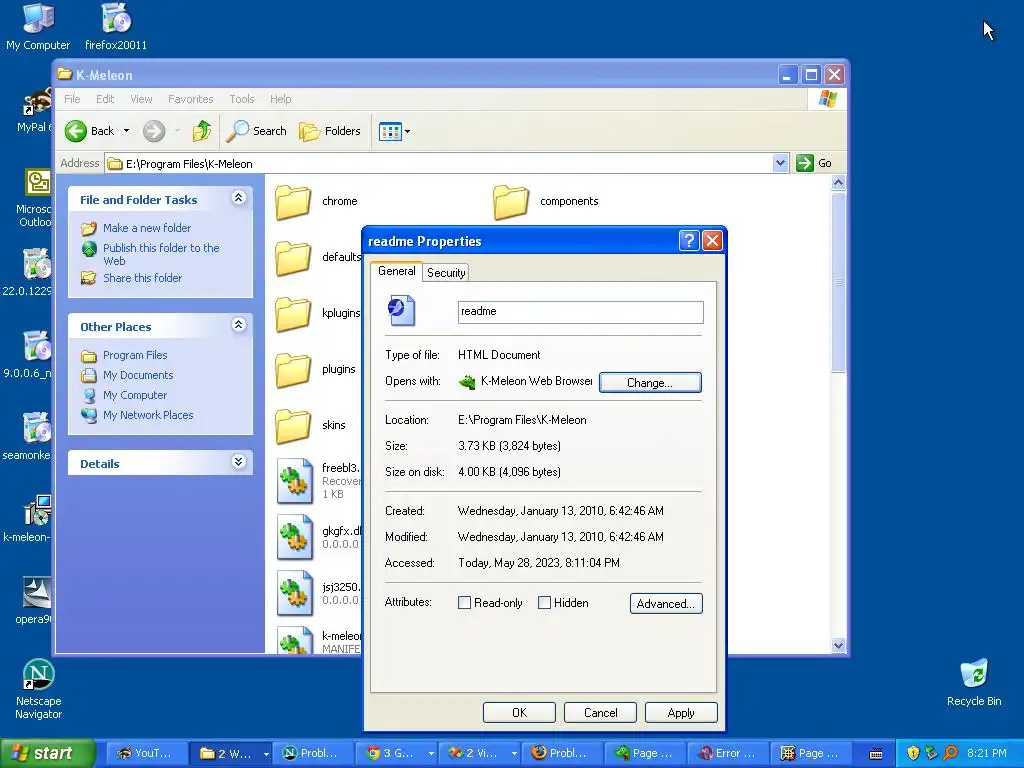Open the Views dropdown arrow
1024x768 pixels.
[408, 131]
